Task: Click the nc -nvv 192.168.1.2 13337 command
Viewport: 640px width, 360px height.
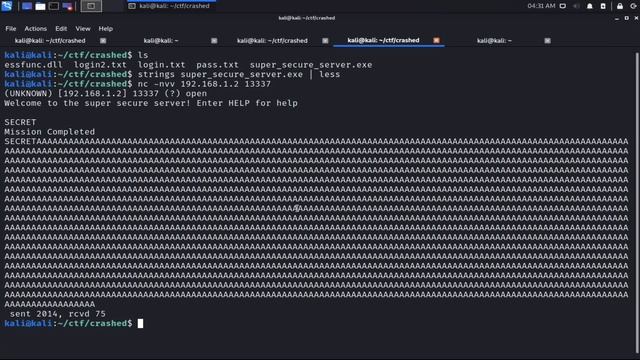Action: (x=204, y=84)
